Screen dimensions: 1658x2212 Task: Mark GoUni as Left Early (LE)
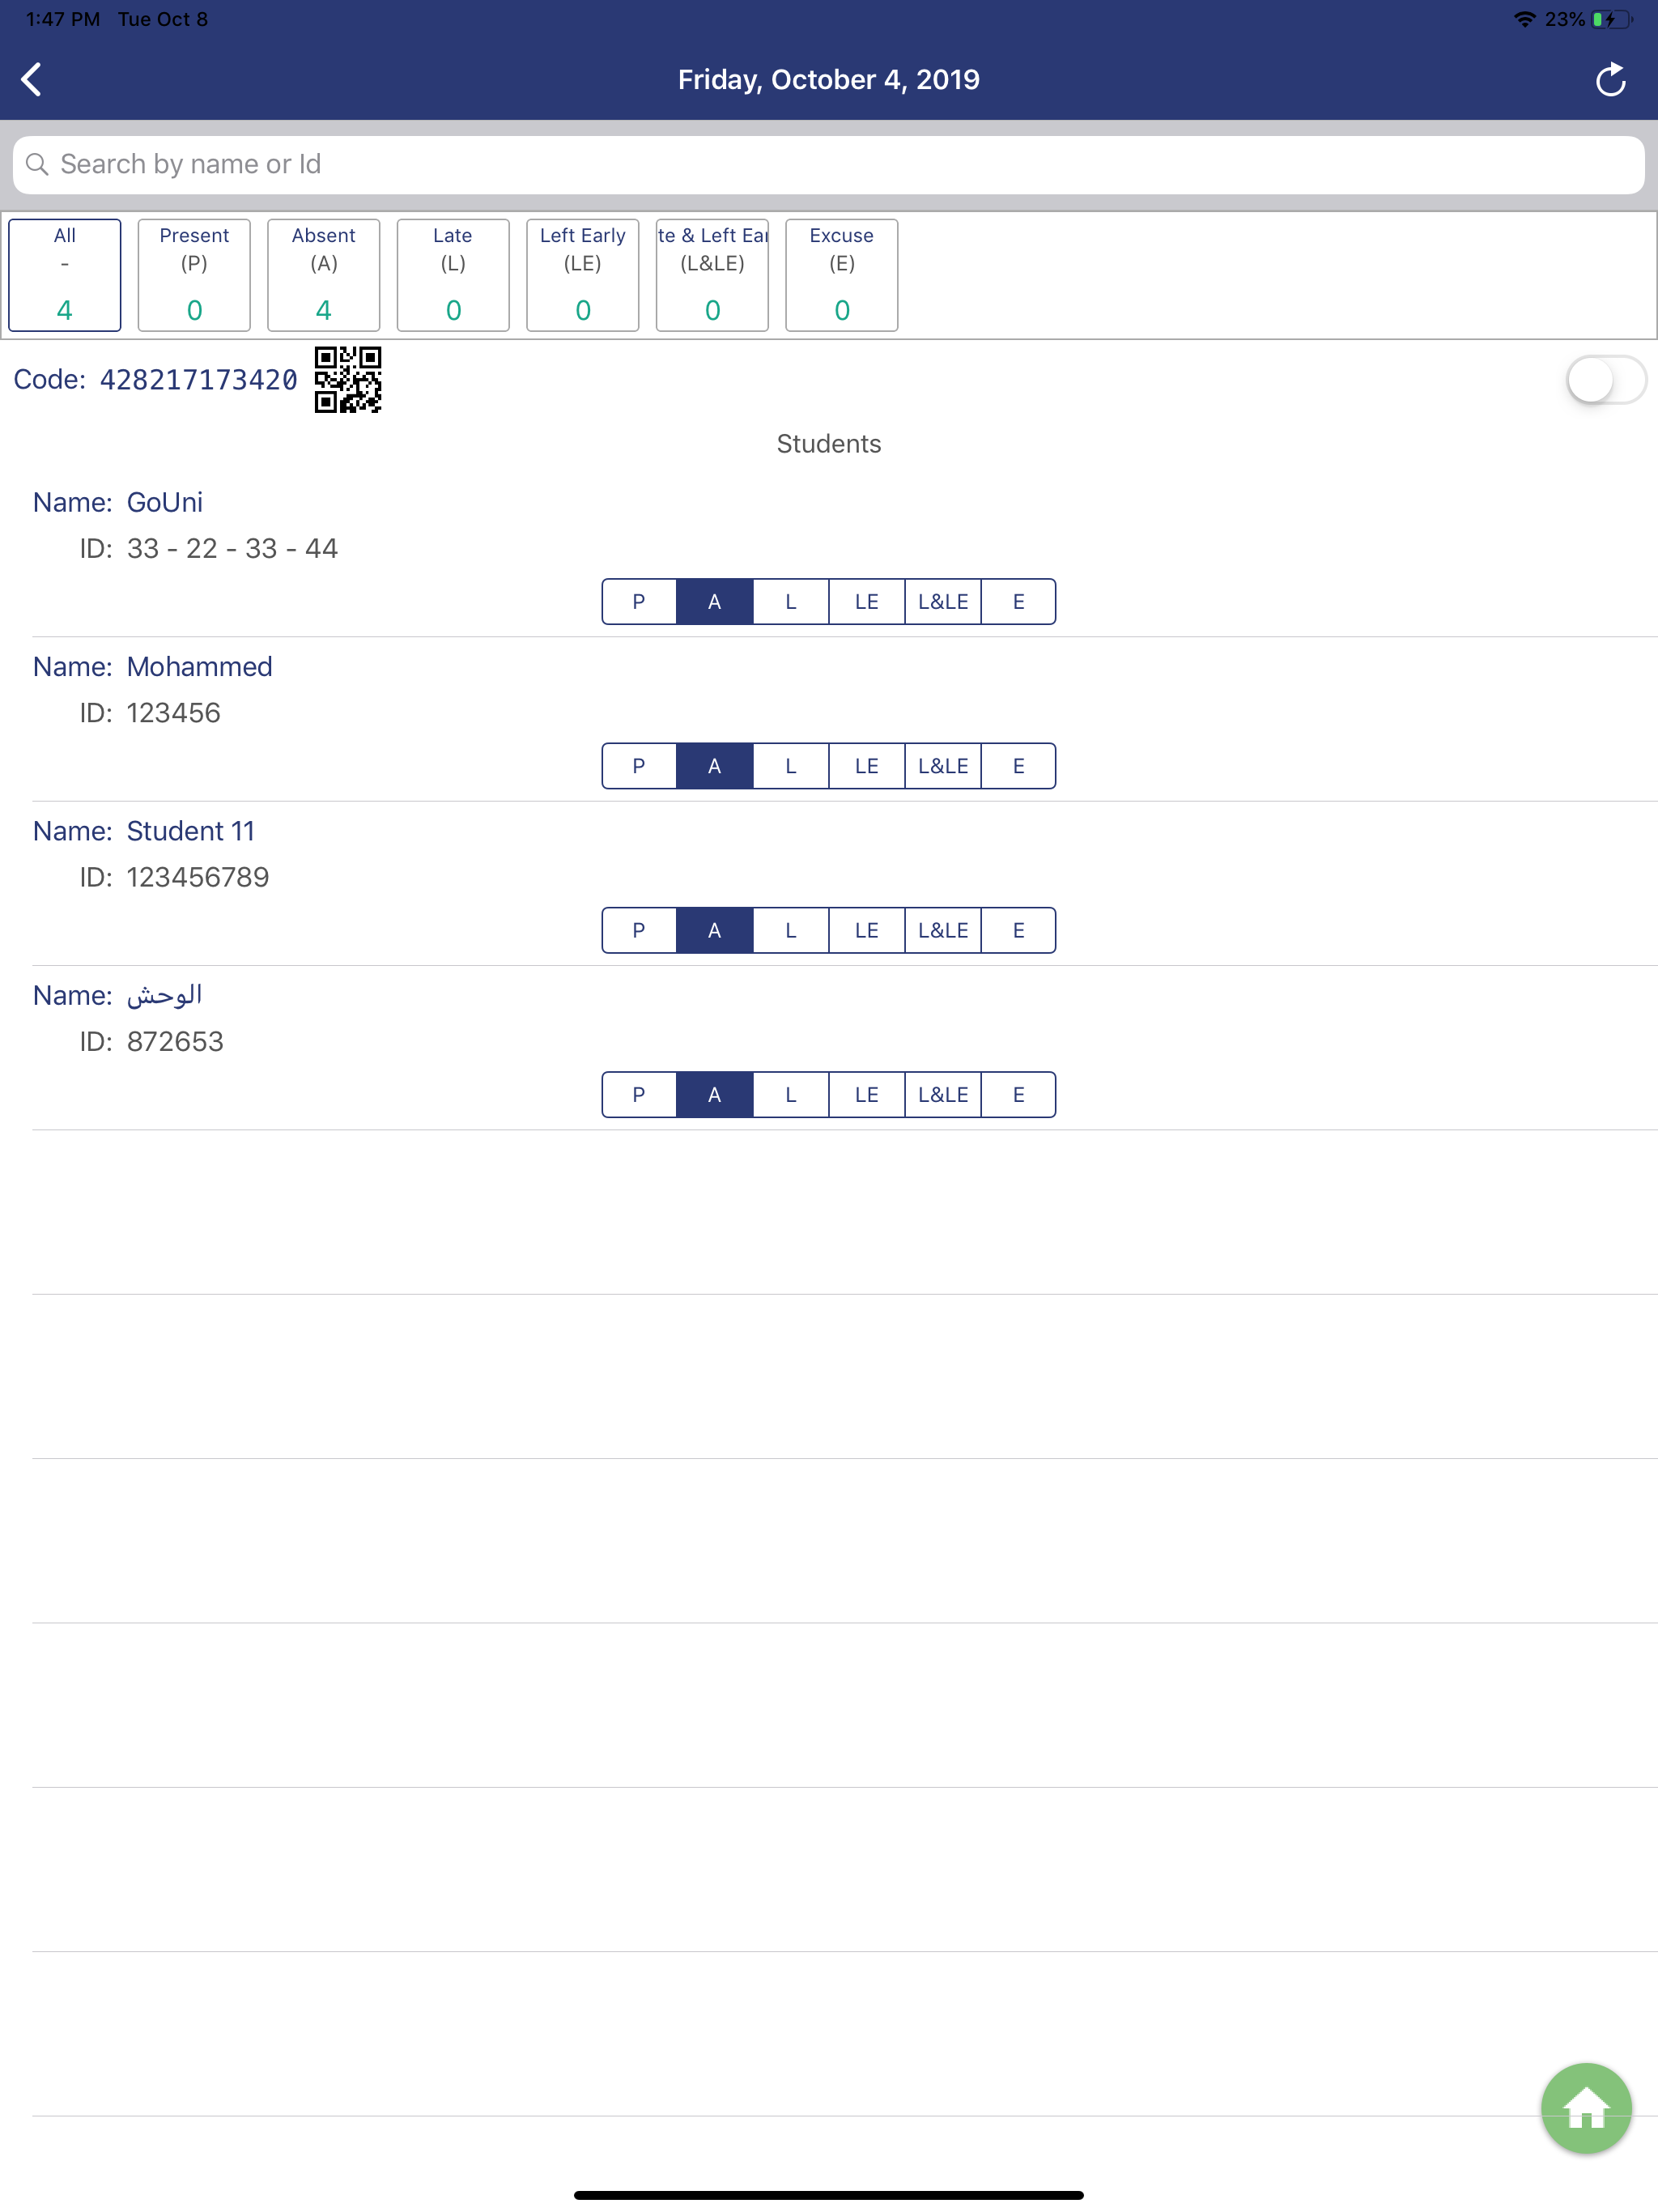coord(867,601)
